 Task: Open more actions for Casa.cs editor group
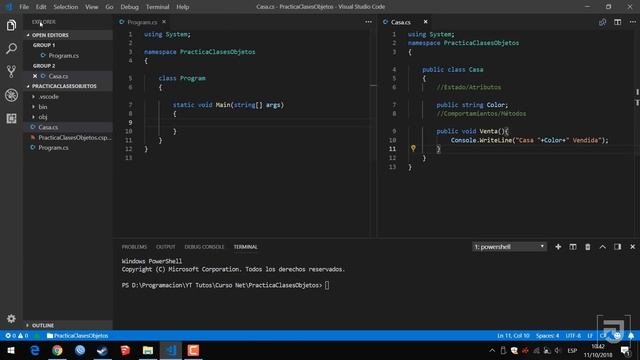[632, 22]
